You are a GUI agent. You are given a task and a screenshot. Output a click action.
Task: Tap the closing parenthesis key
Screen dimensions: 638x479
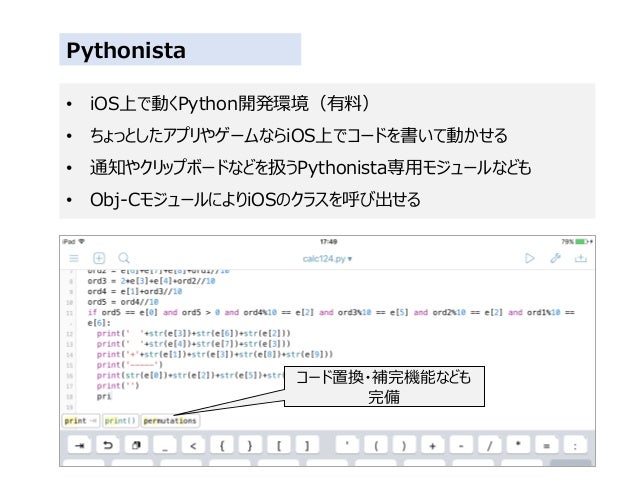click(x=404, y=445)
